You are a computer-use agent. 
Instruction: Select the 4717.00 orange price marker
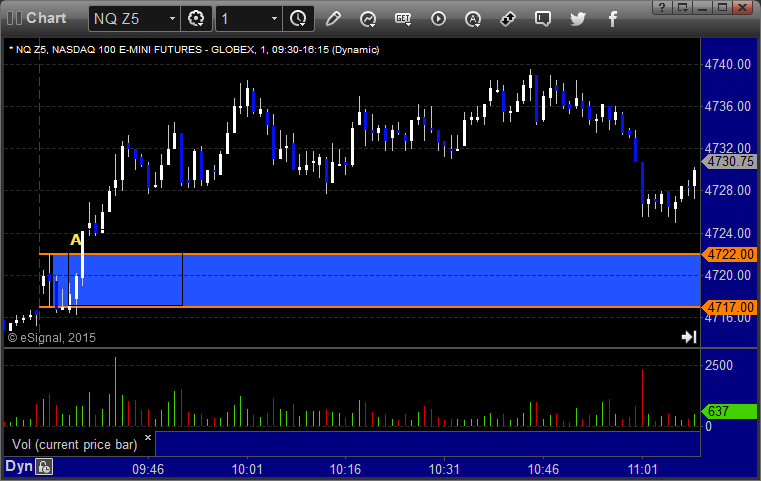point(729,307)
